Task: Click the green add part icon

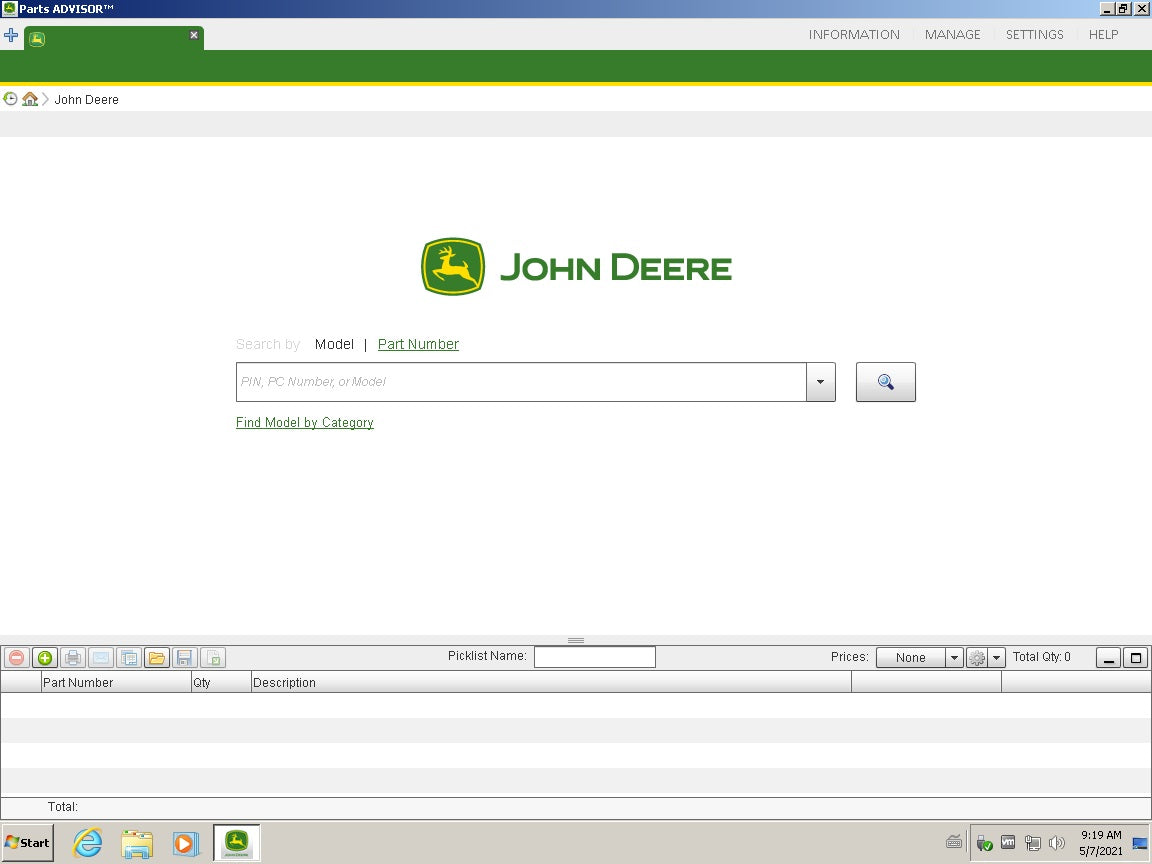Action: pyautogui.click(x=45, y=658)
